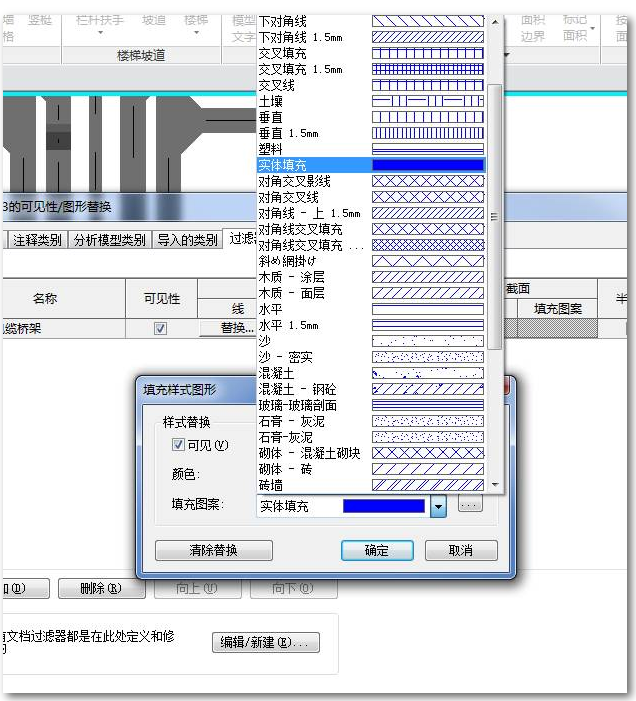Click the 替换... line override button
The image size is (636, 701).
pos(228,328)
